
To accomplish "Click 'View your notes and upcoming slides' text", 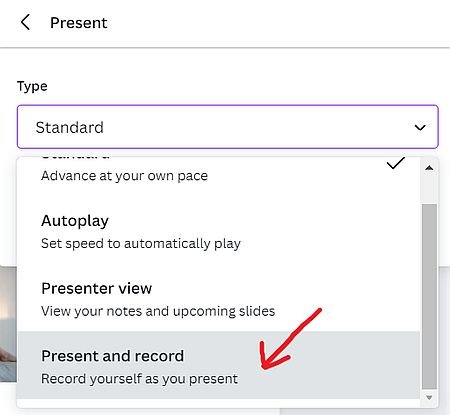I will (158, 311).
